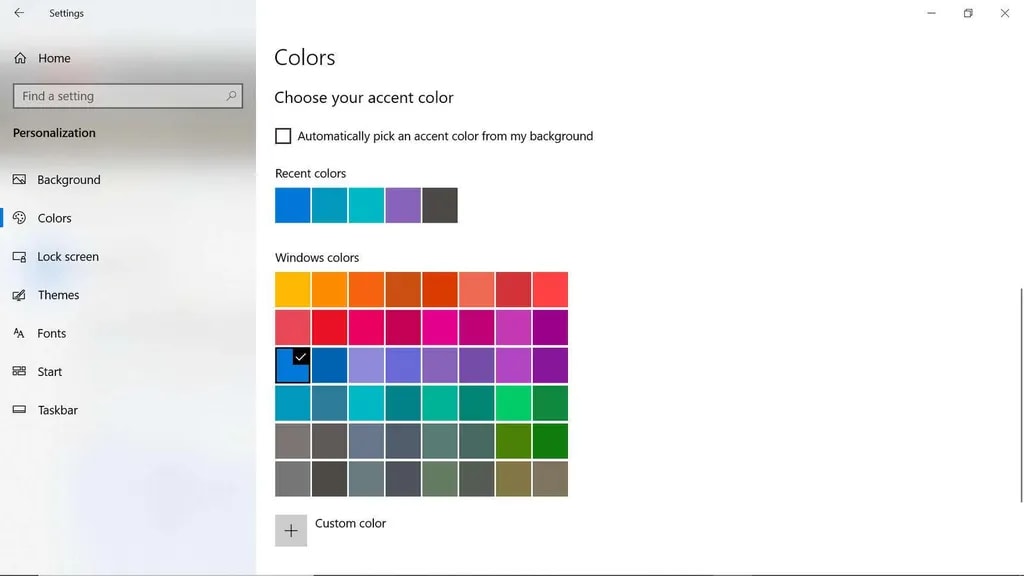Open the Start icon in sidebar

click(x=19, y=372)
